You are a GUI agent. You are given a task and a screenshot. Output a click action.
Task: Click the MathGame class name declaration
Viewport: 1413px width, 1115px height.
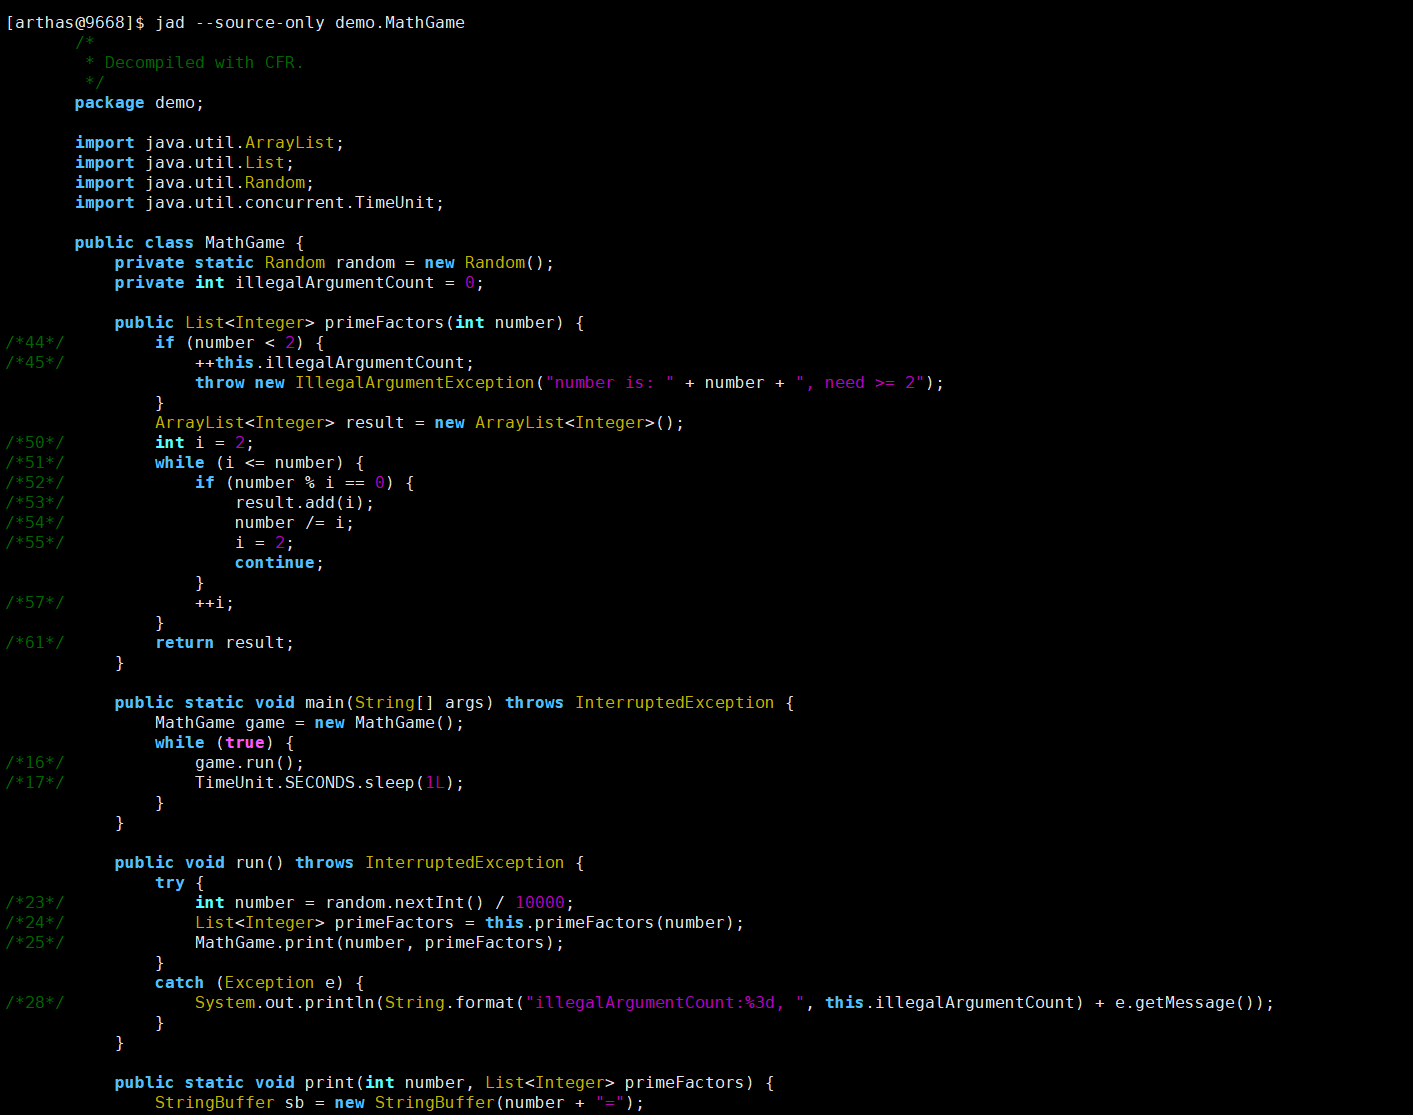point(244,242)
